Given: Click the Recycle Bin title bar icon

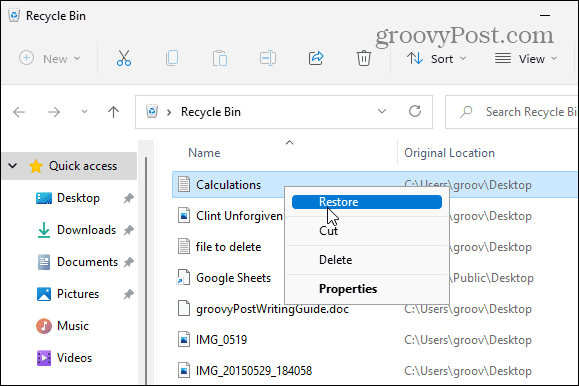Looking at the screenshot, I should click(x=14, y=16).
